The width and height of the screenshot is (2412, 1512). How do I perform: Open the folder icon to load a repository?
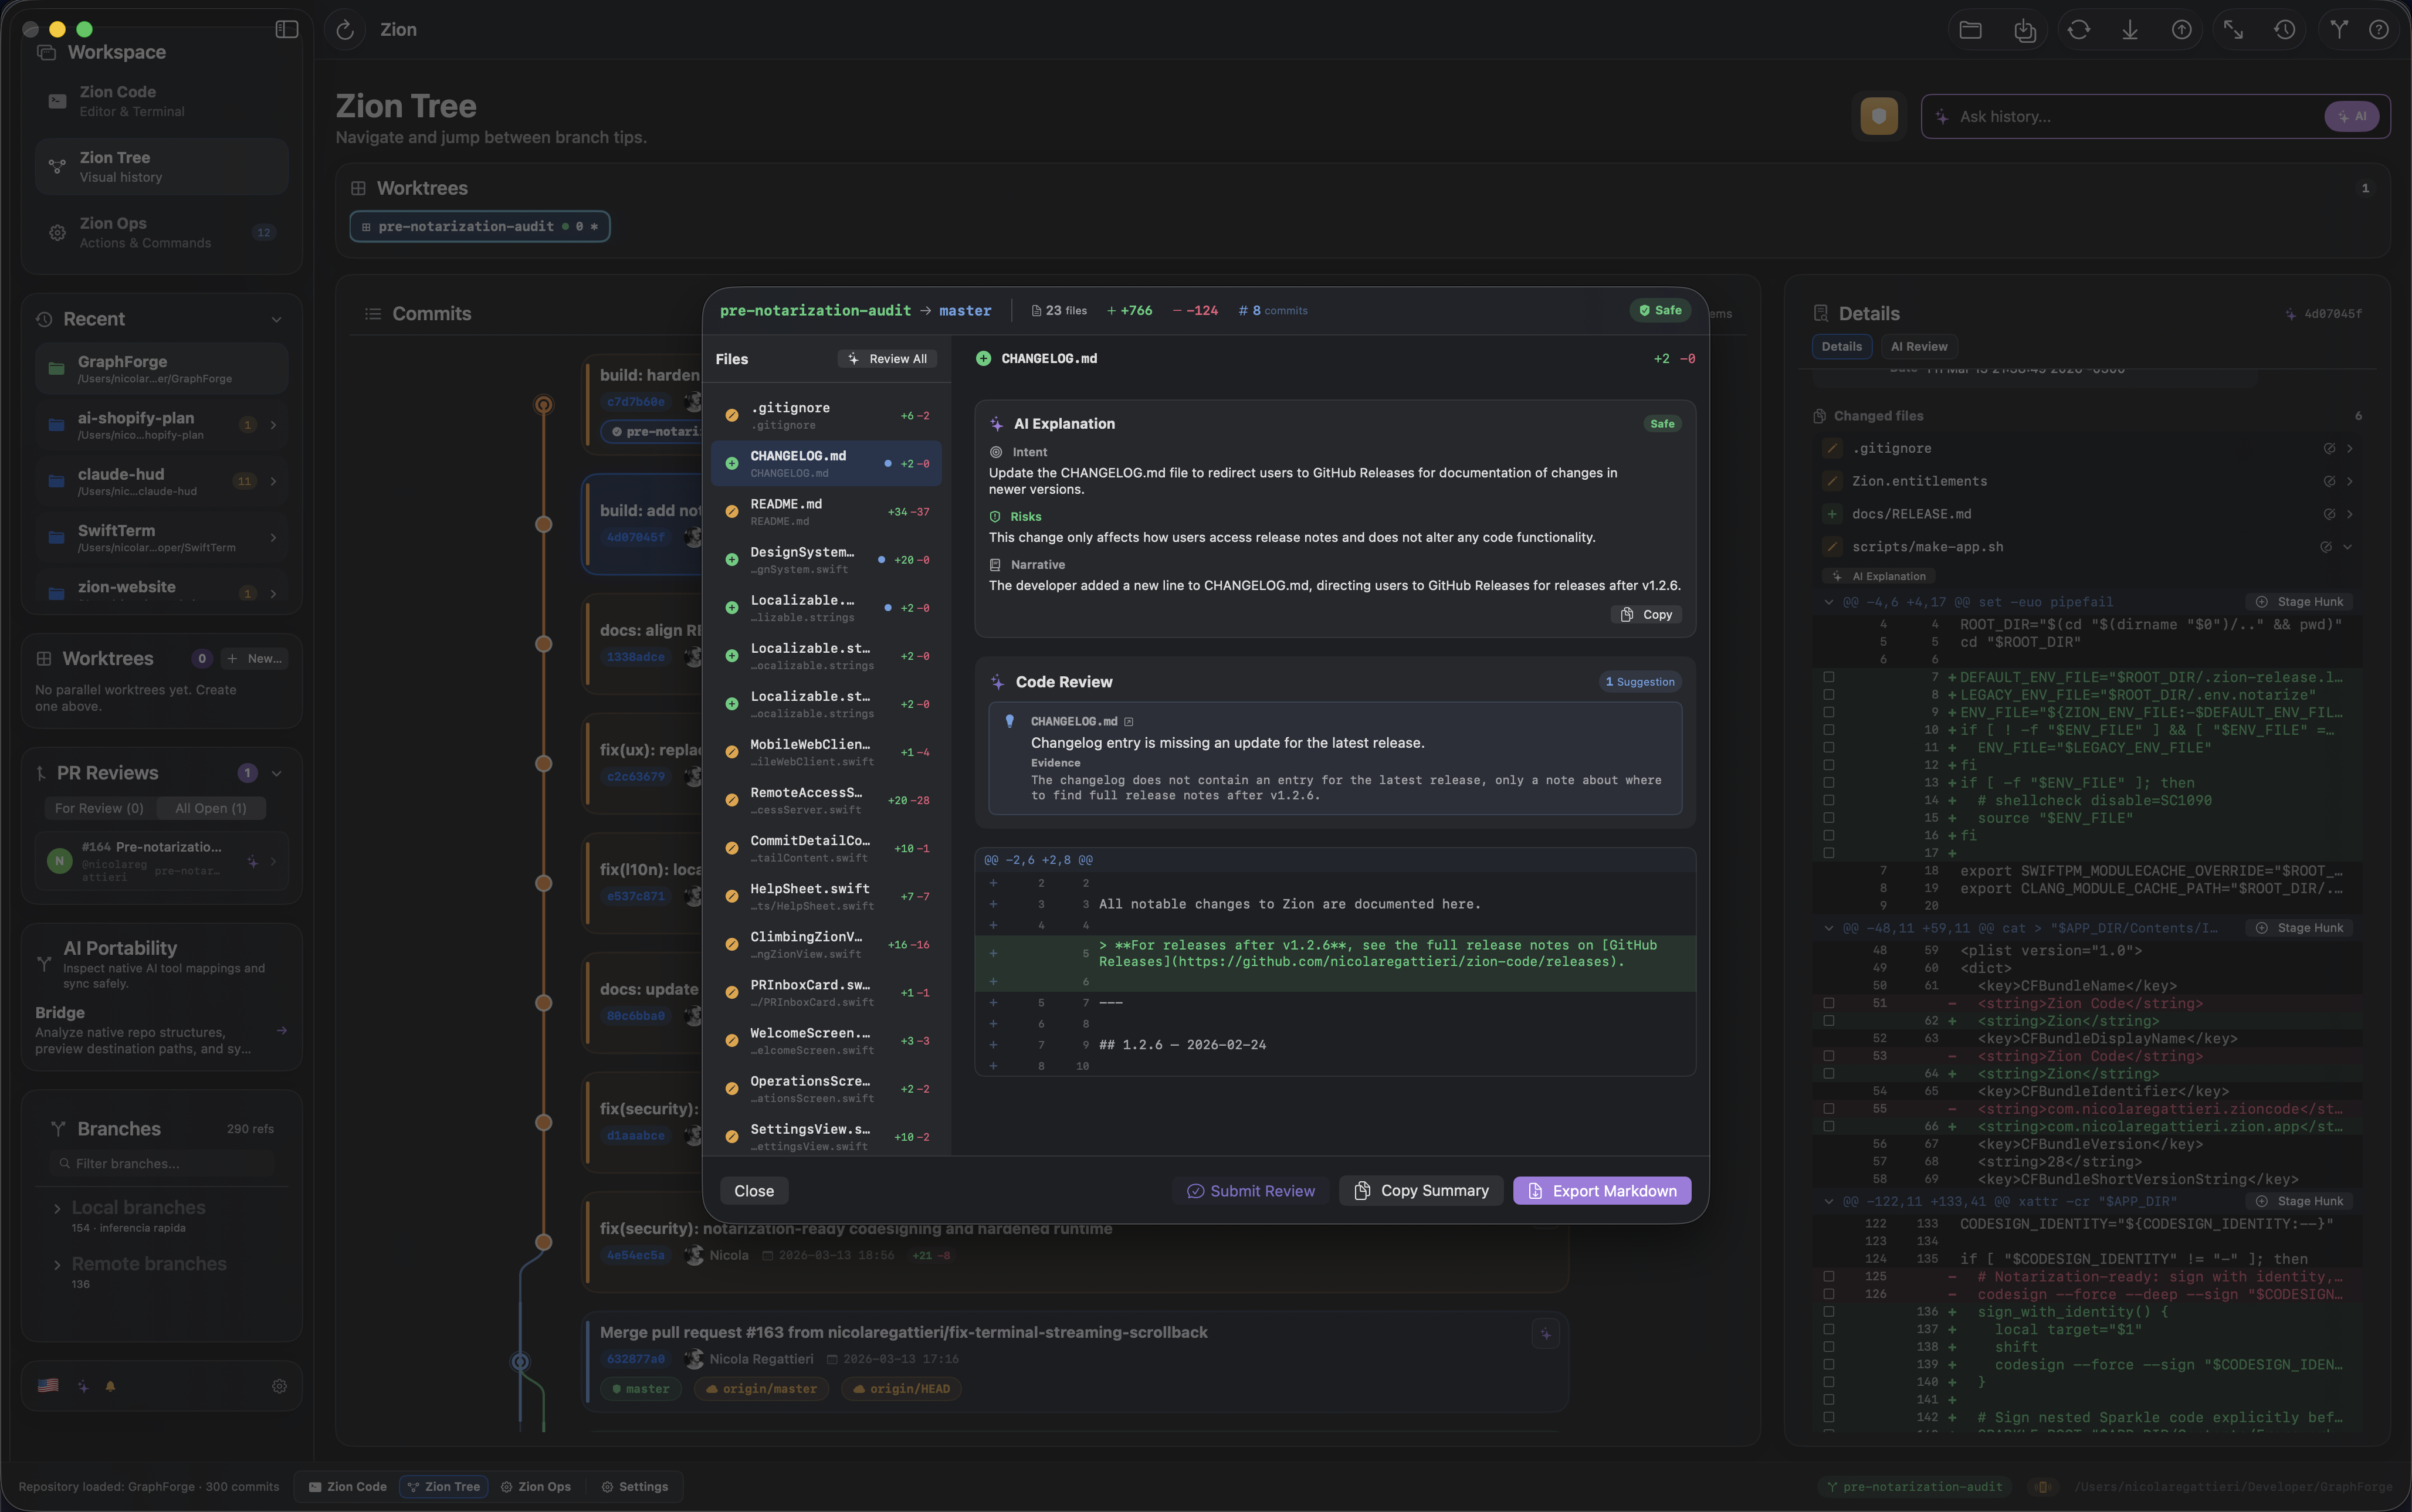1971,29
